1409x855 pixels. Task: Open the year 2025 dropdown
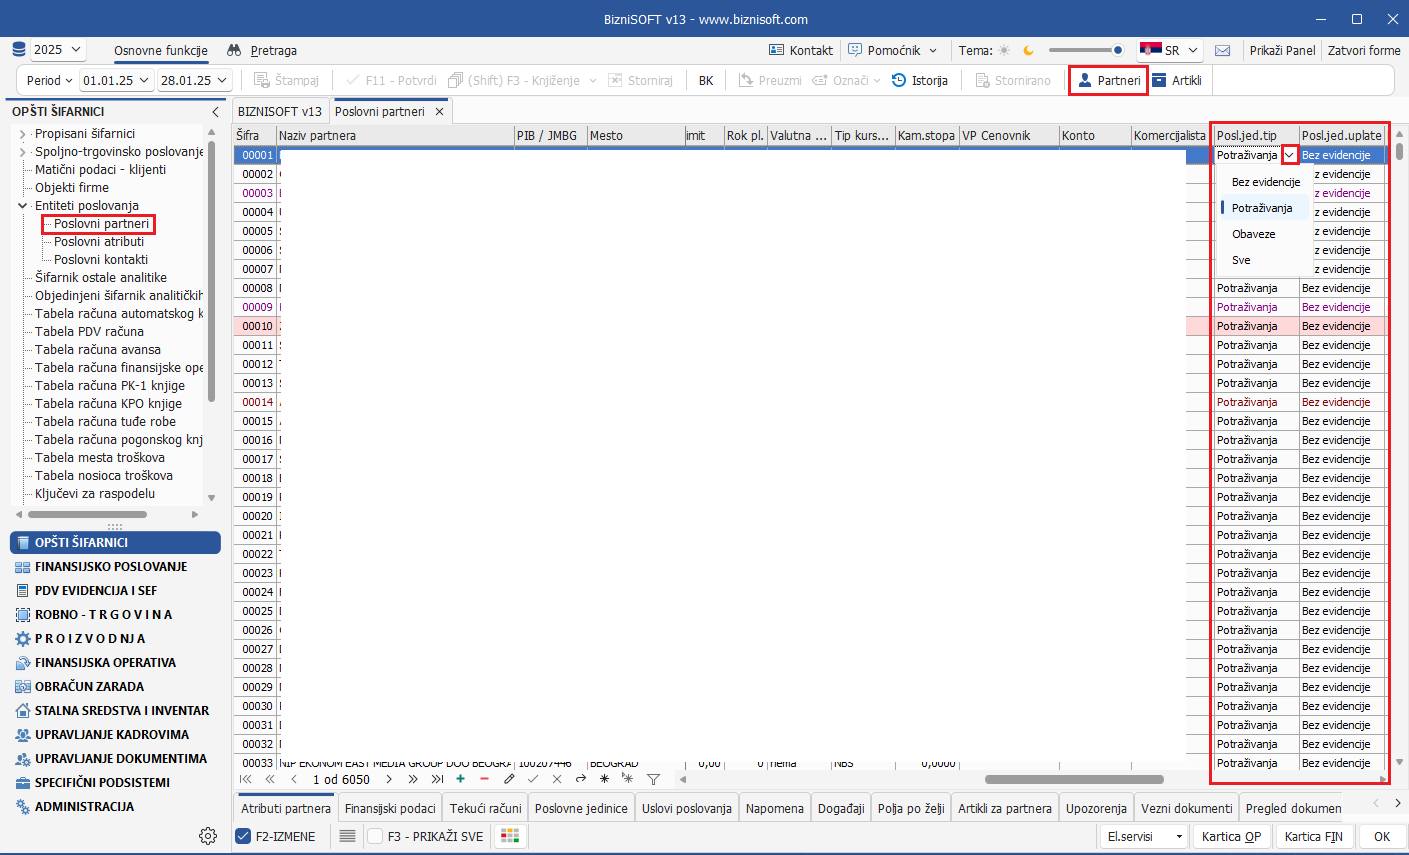click(58, 49)
